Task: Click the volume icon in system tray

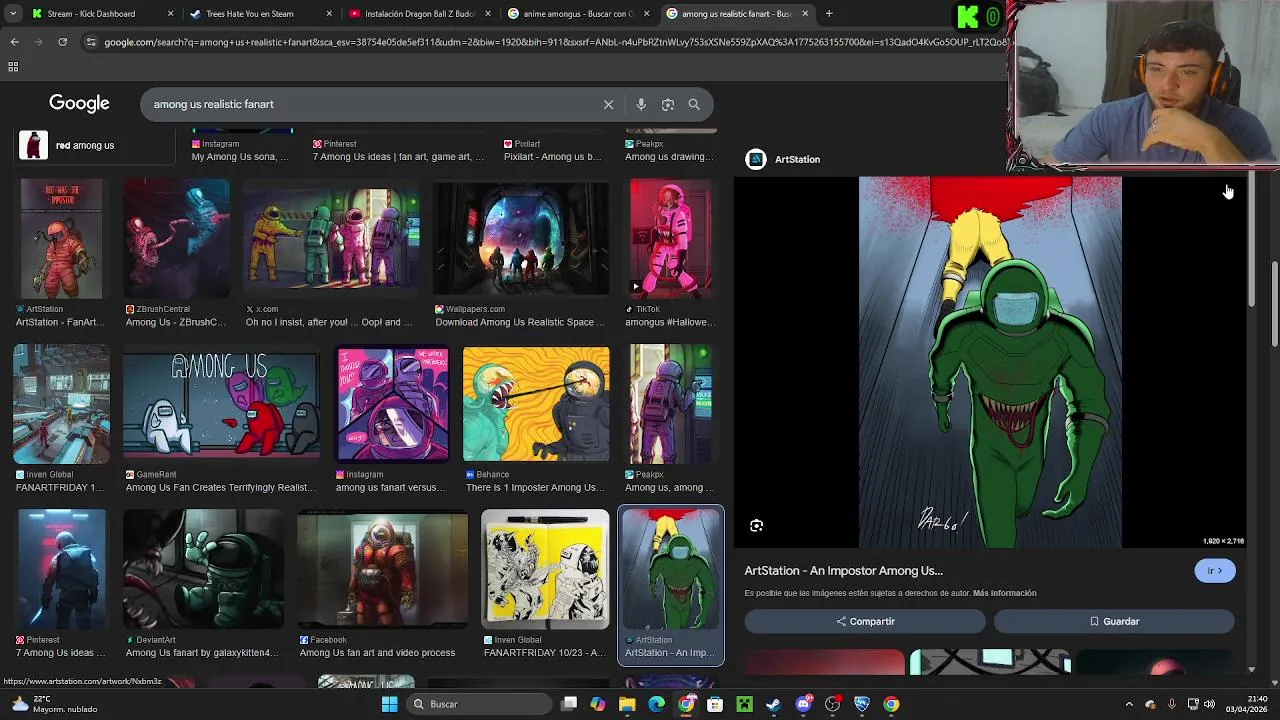Action: (1209, 704)
